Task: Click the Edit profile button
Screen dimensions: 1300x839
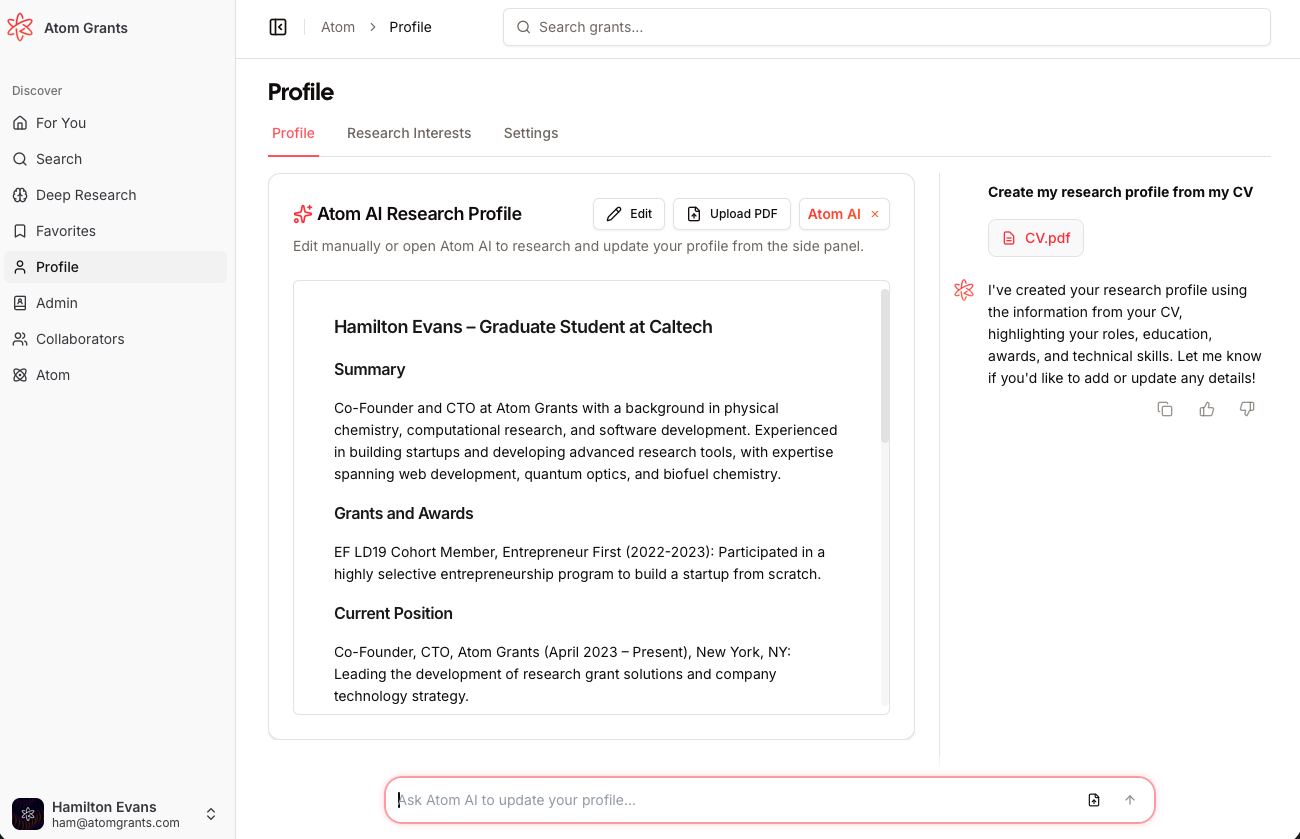Action: [x=629, y=214]
